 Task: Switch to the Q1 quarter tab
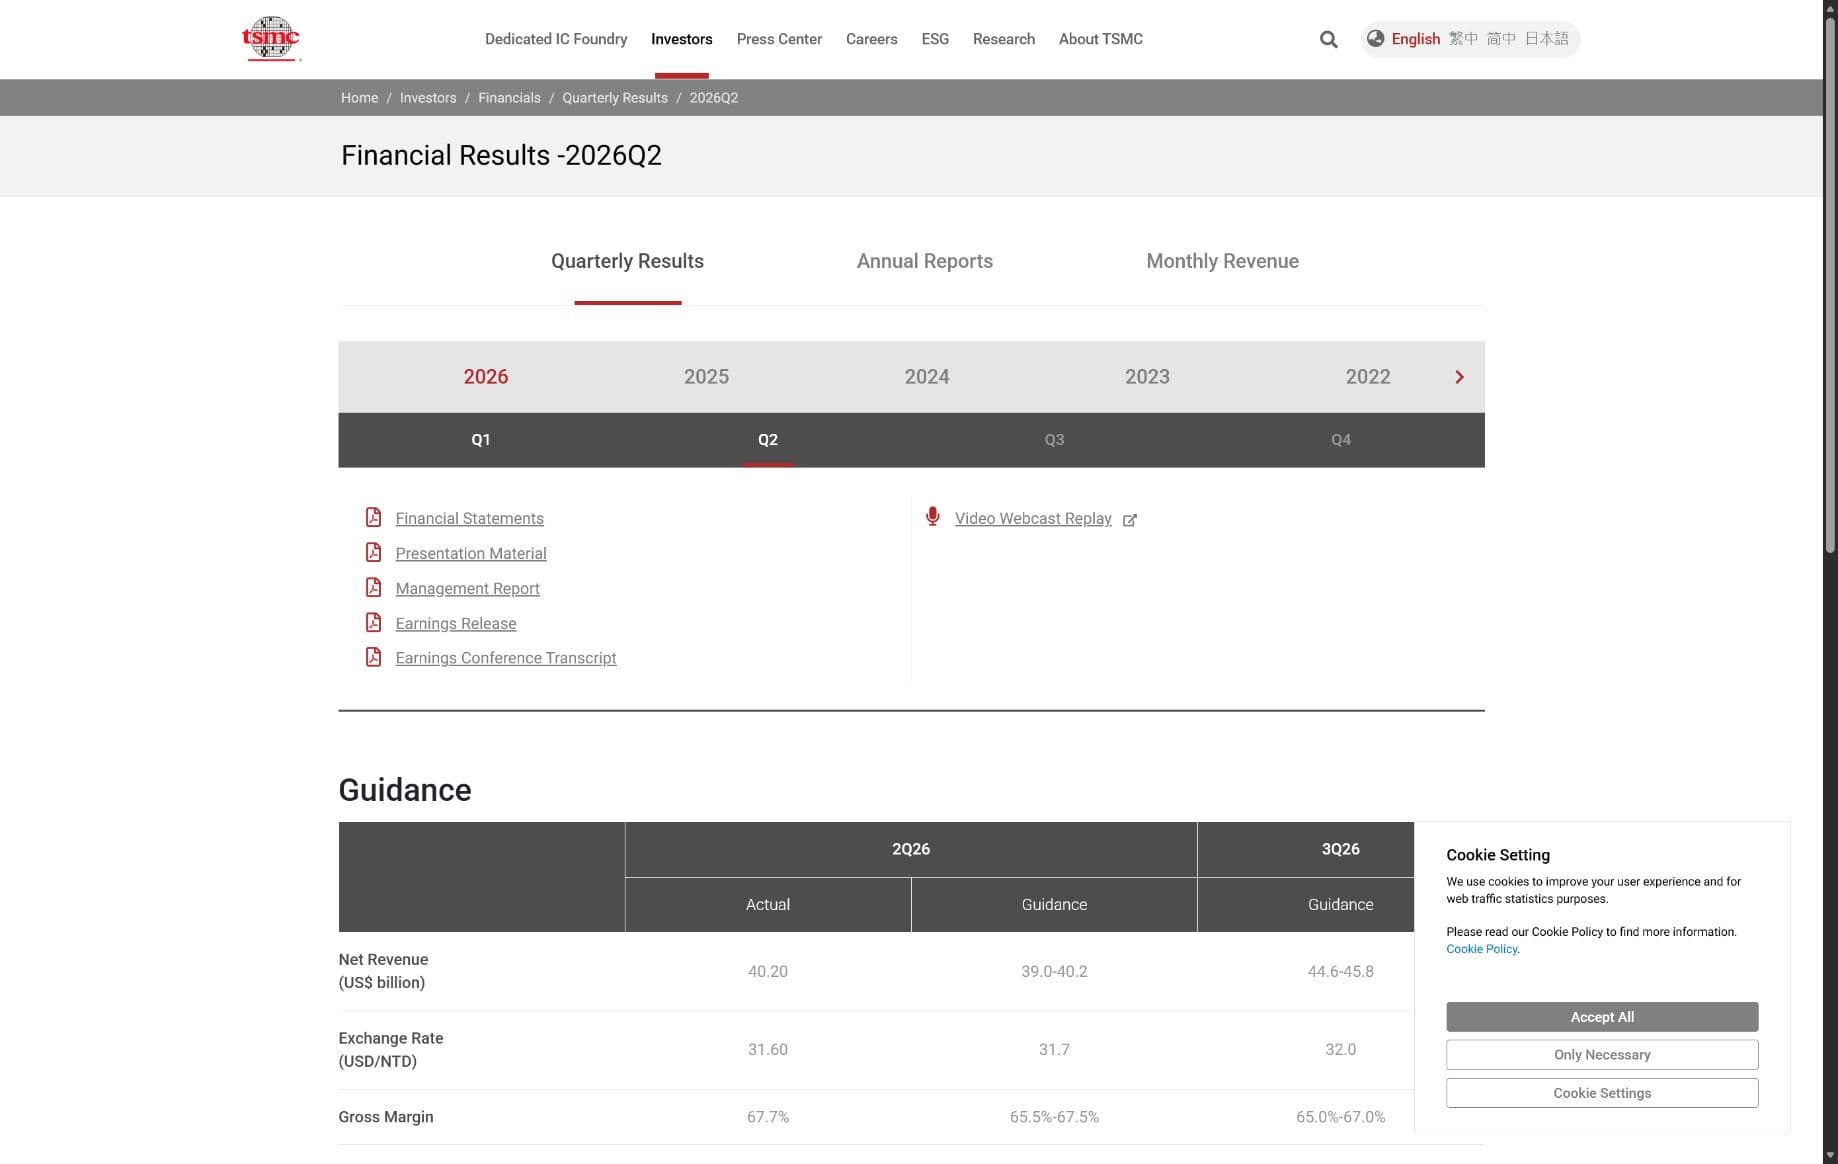(x=481, y=440)
